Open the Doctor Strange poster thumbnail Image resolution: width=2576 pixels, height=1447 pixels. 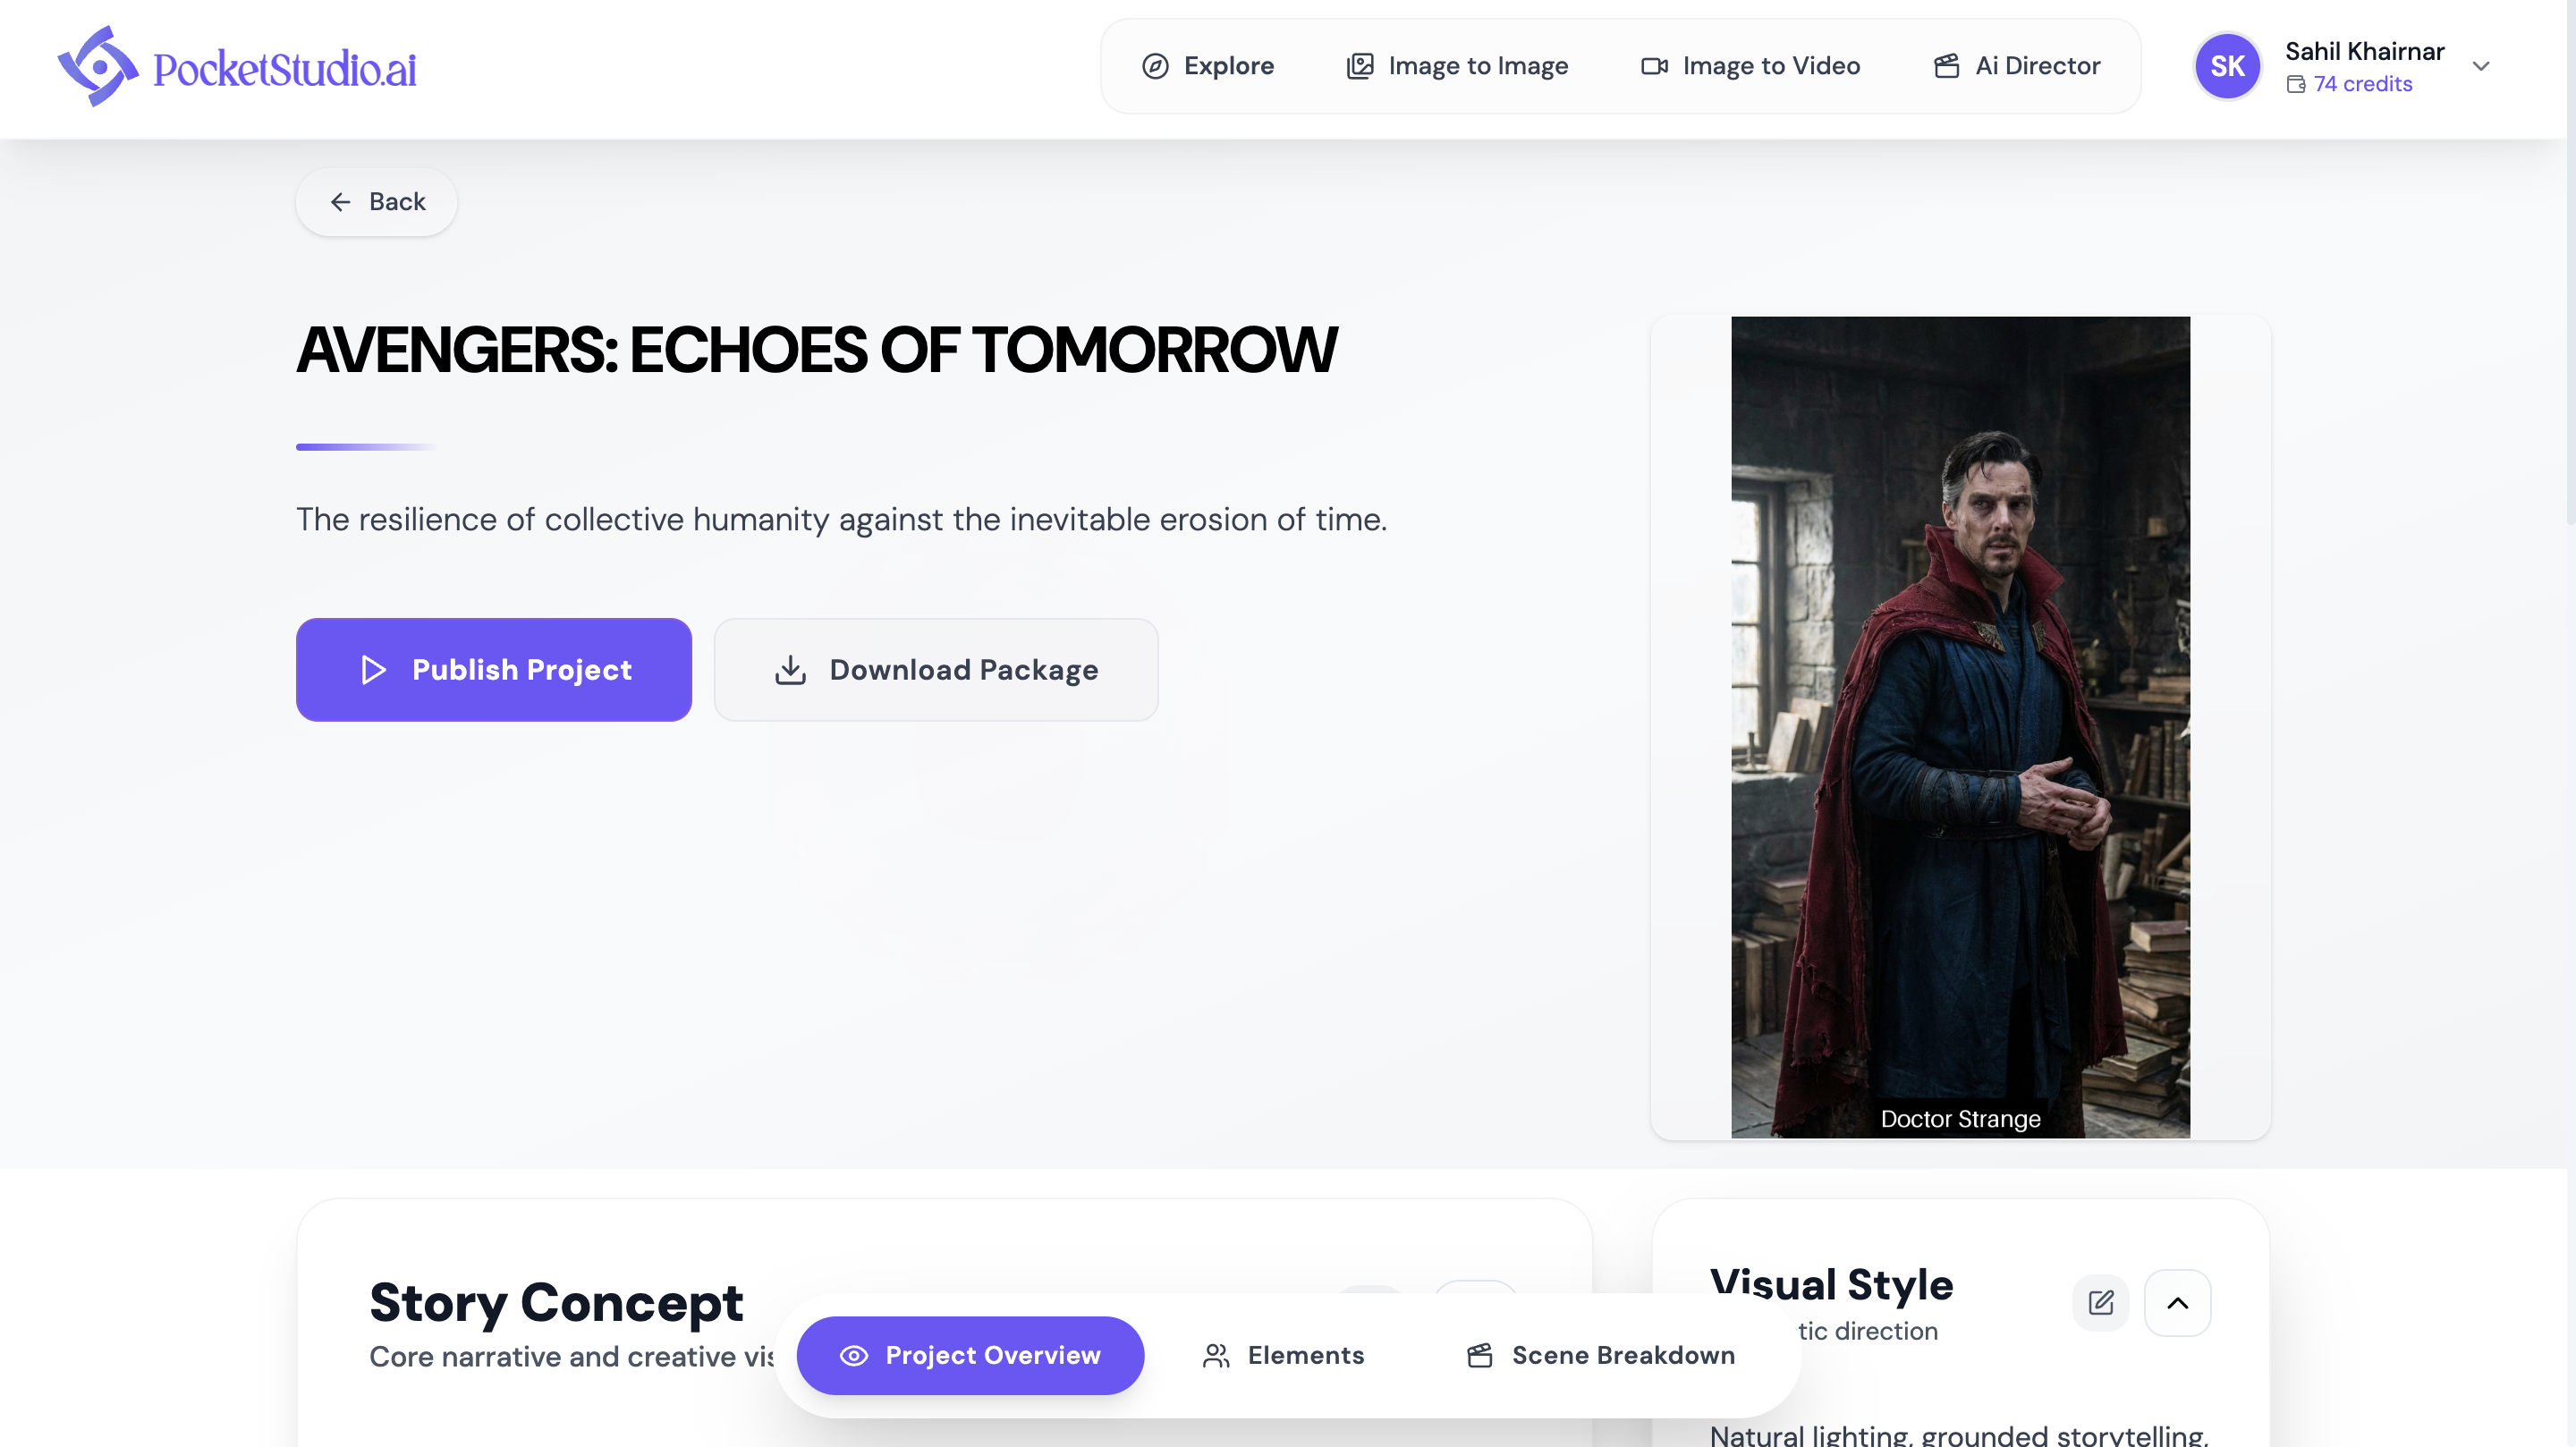tap(1960, 727)
